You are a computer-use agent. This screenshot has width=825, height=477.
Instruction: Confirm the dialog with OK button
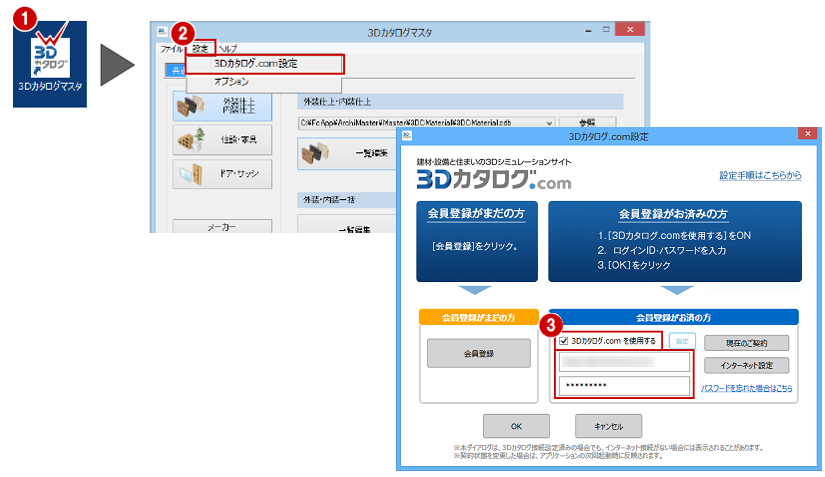pos(516,426)
